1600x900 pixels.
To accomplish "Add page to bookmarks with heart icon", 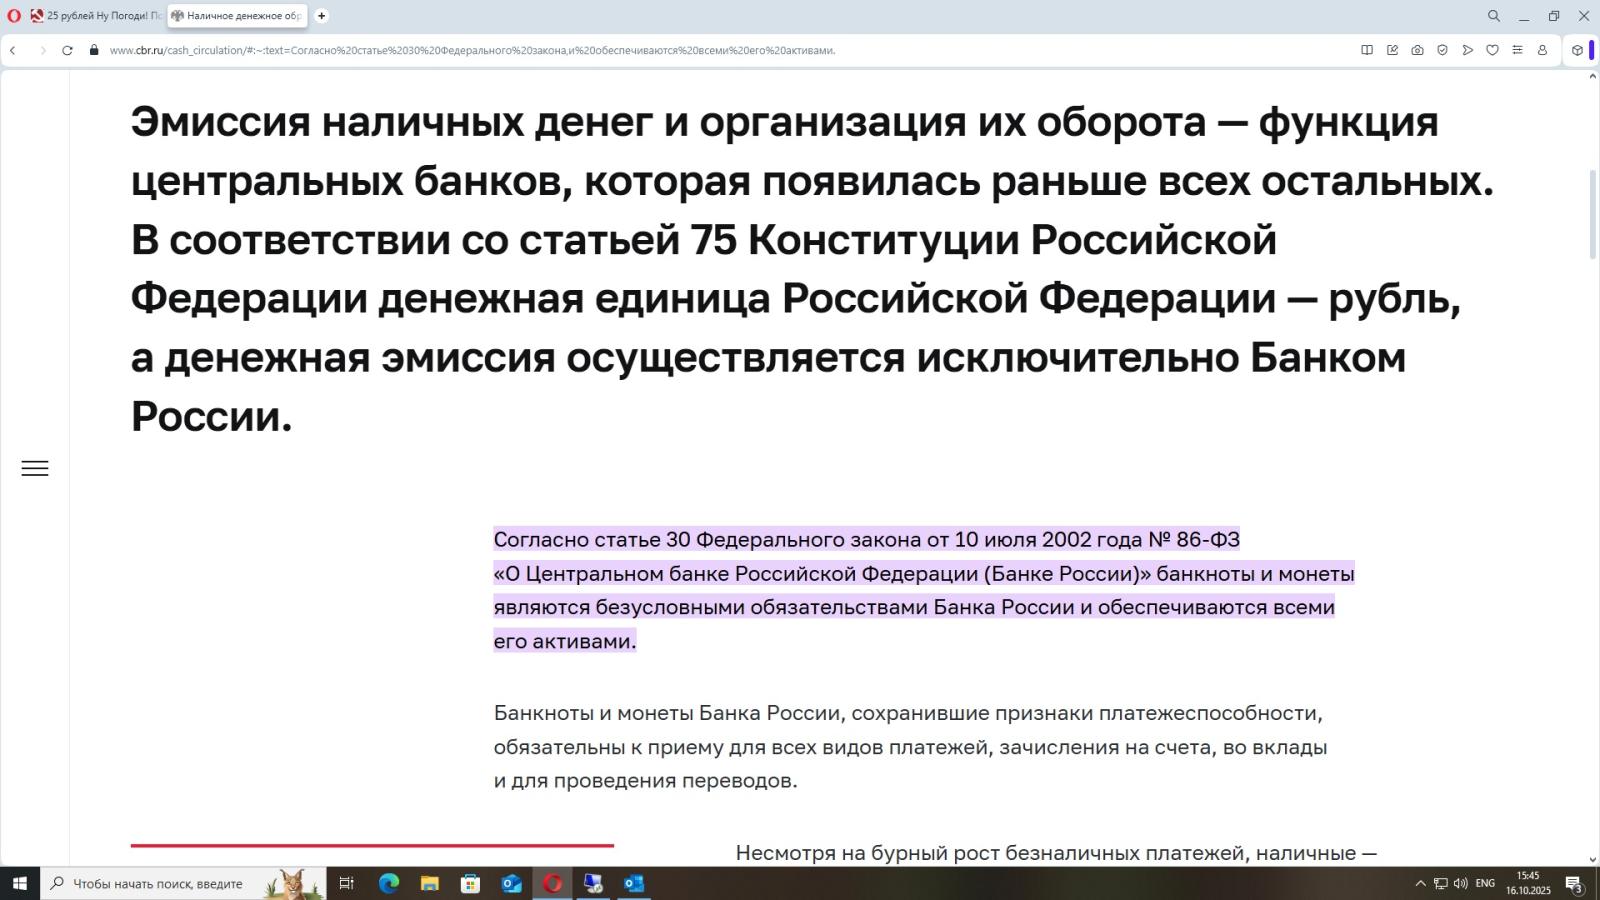I will 1492,50.
